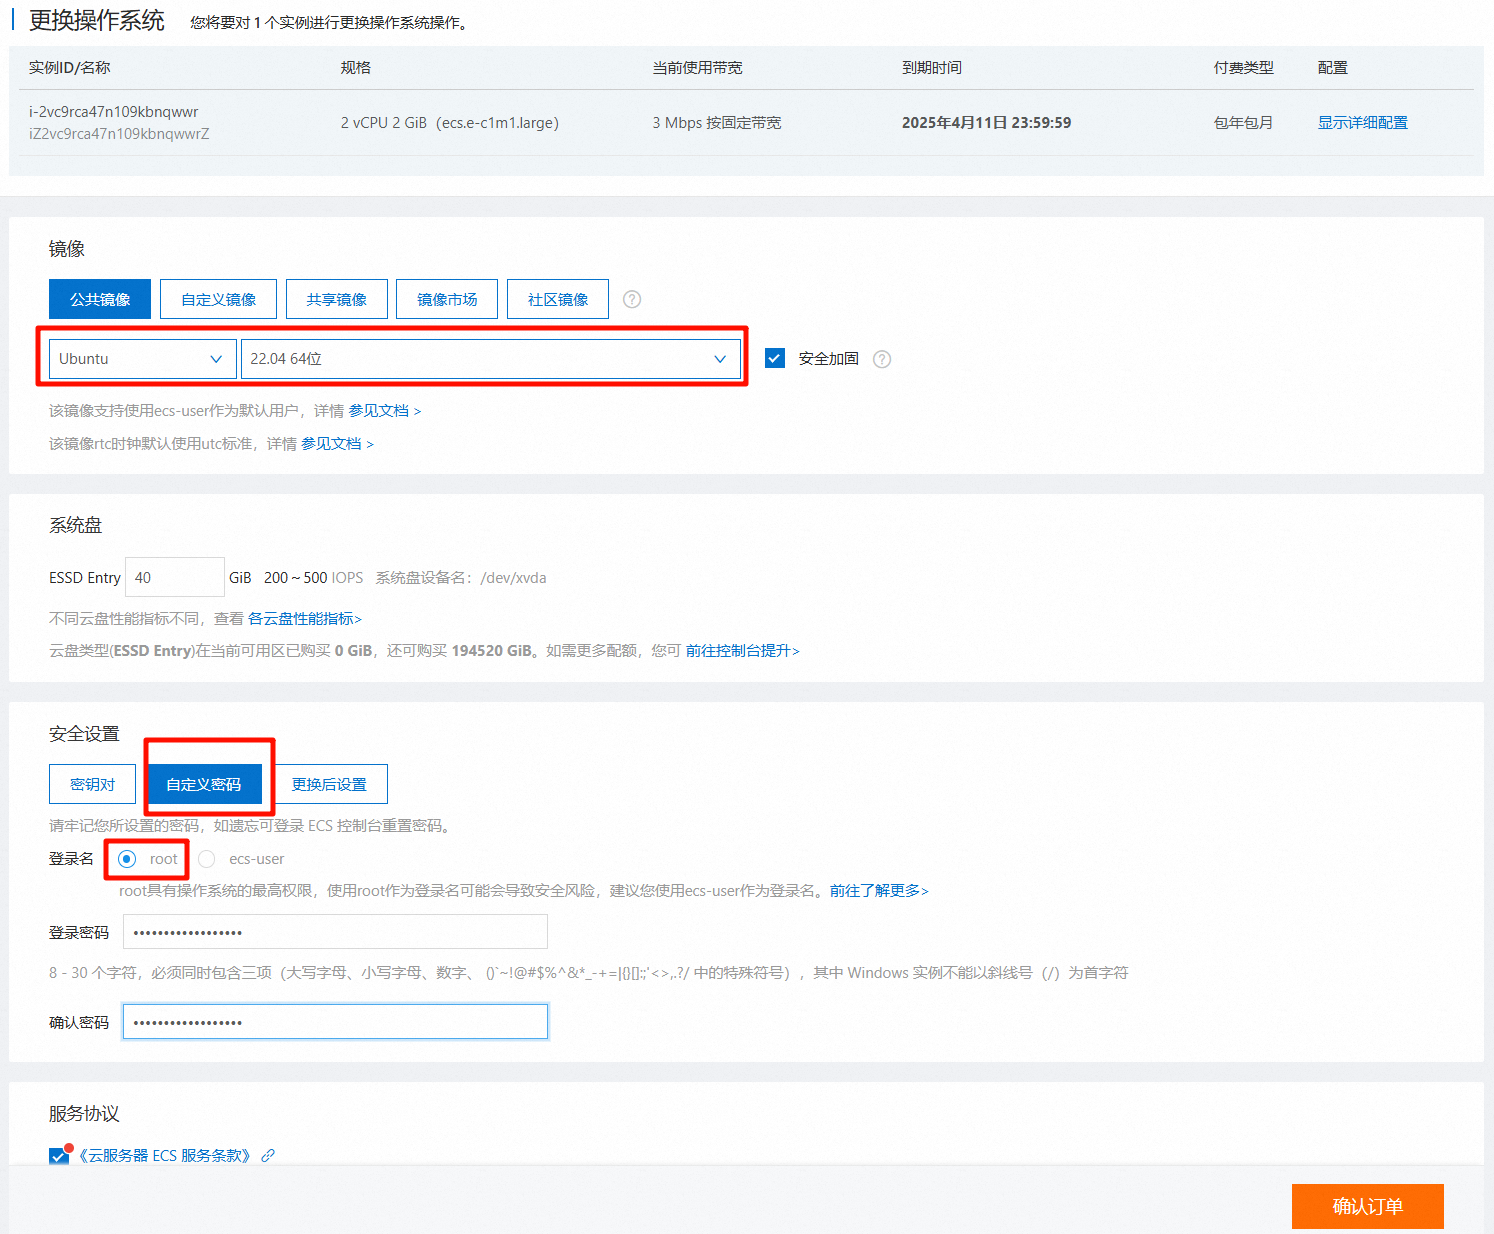
Task: Select the 镜像市场 tab
Action: point(447,299)
